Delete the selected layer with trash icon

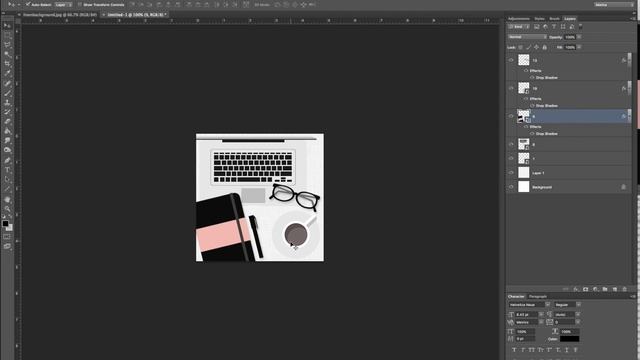coord(624,289)
